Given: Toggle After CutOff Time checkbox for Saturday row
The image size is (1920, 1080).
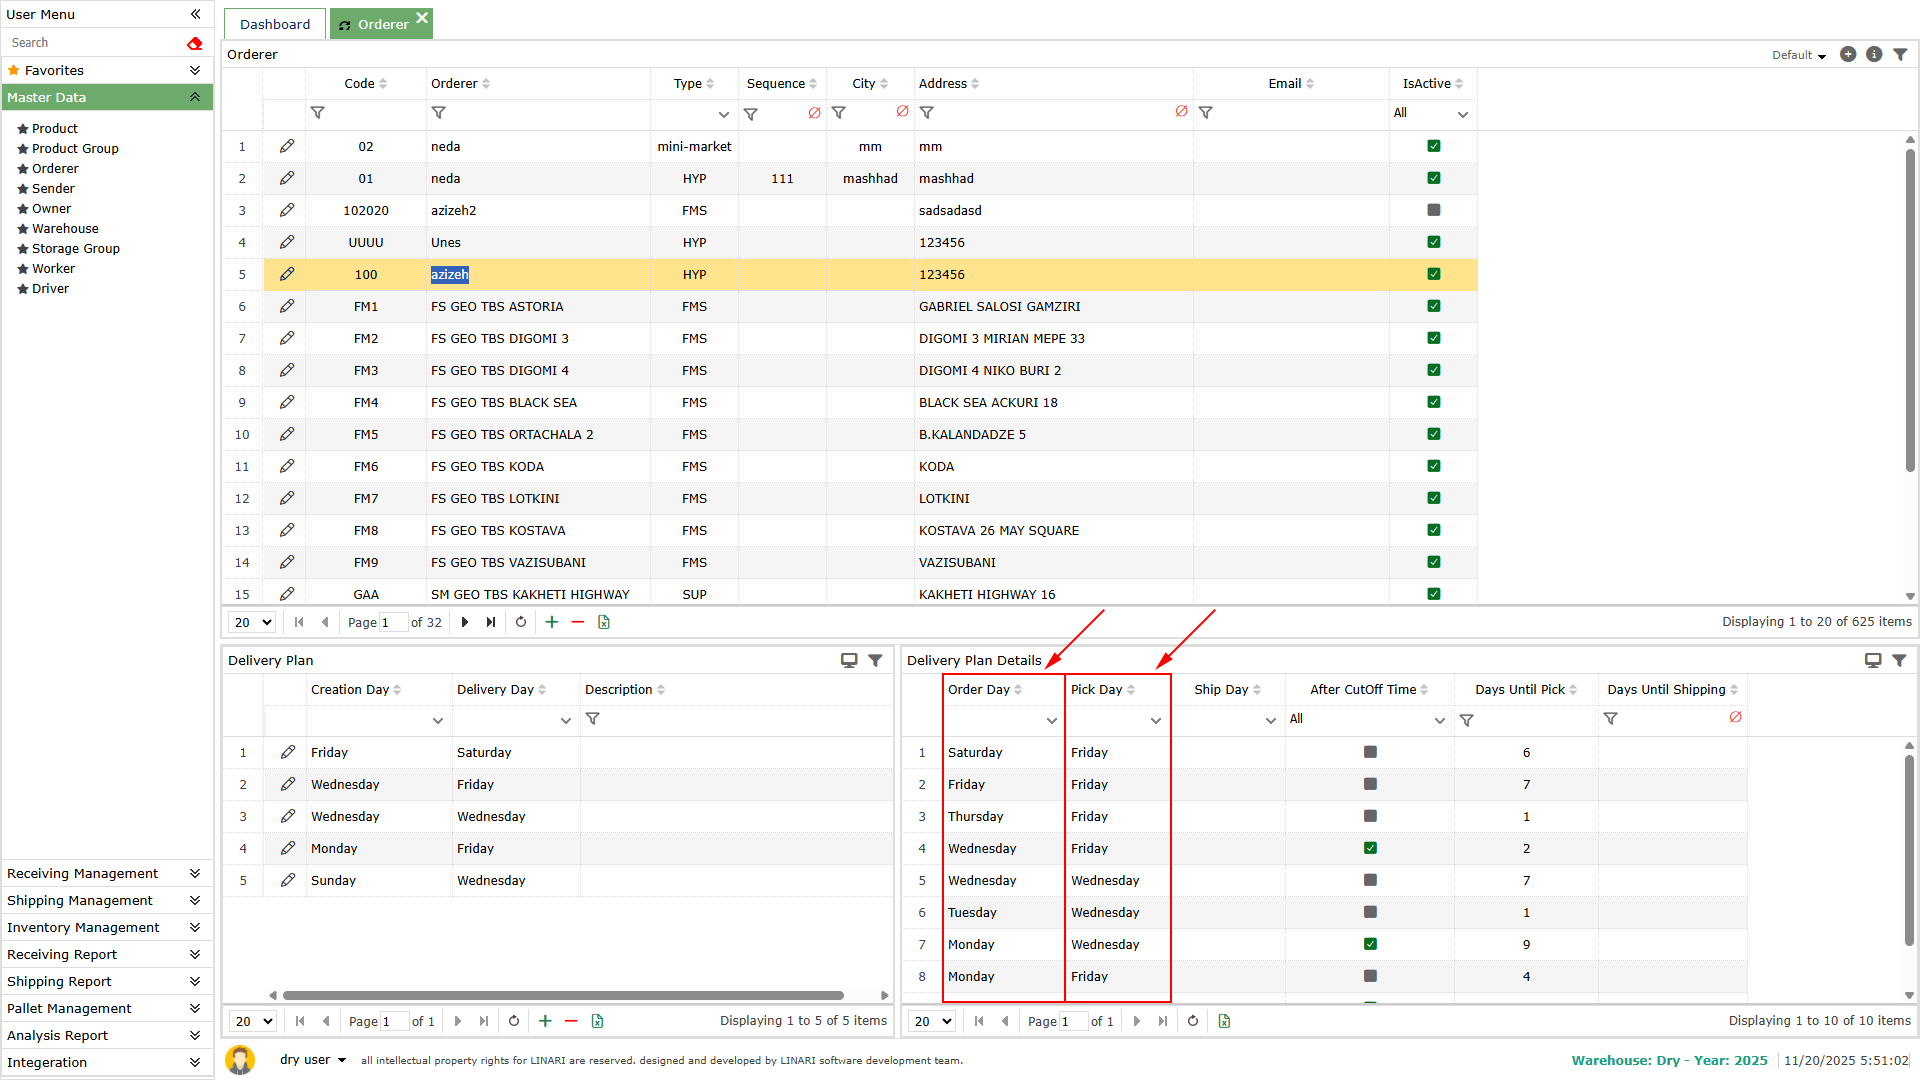Looking at the screenshot, I should [1370, 752].
